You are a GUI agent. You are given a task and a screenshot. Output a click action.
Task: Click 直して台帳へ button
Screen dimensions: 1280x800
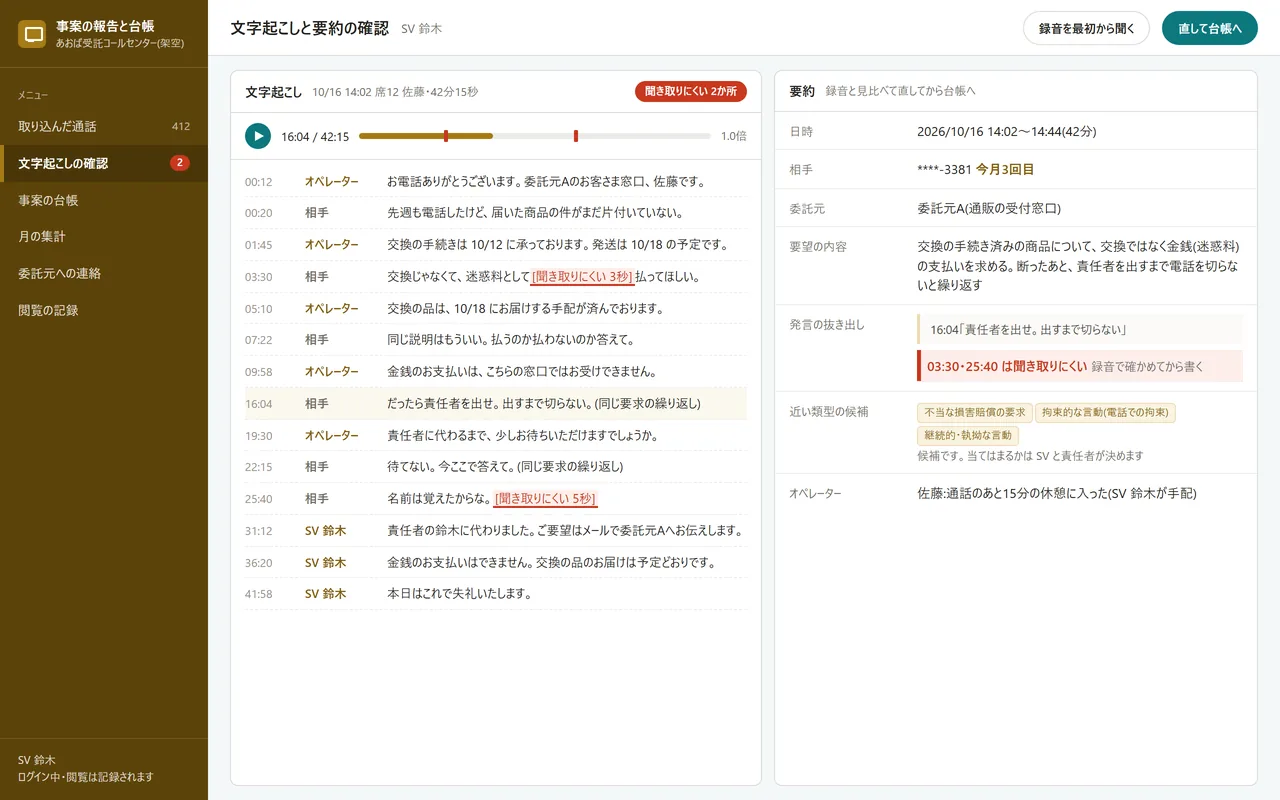coord(1210,28)
